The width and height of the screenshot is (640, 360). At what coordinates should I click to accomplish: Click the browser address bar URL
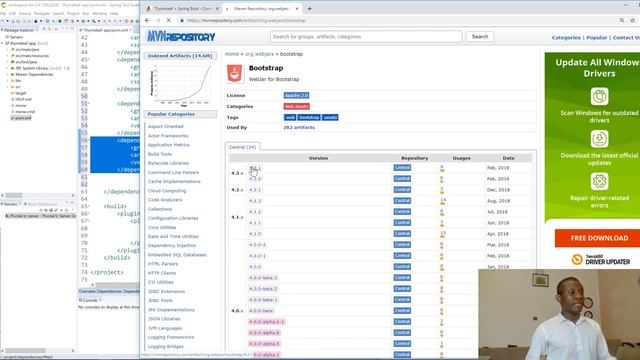pyautogui.click(x=247, y=20)
